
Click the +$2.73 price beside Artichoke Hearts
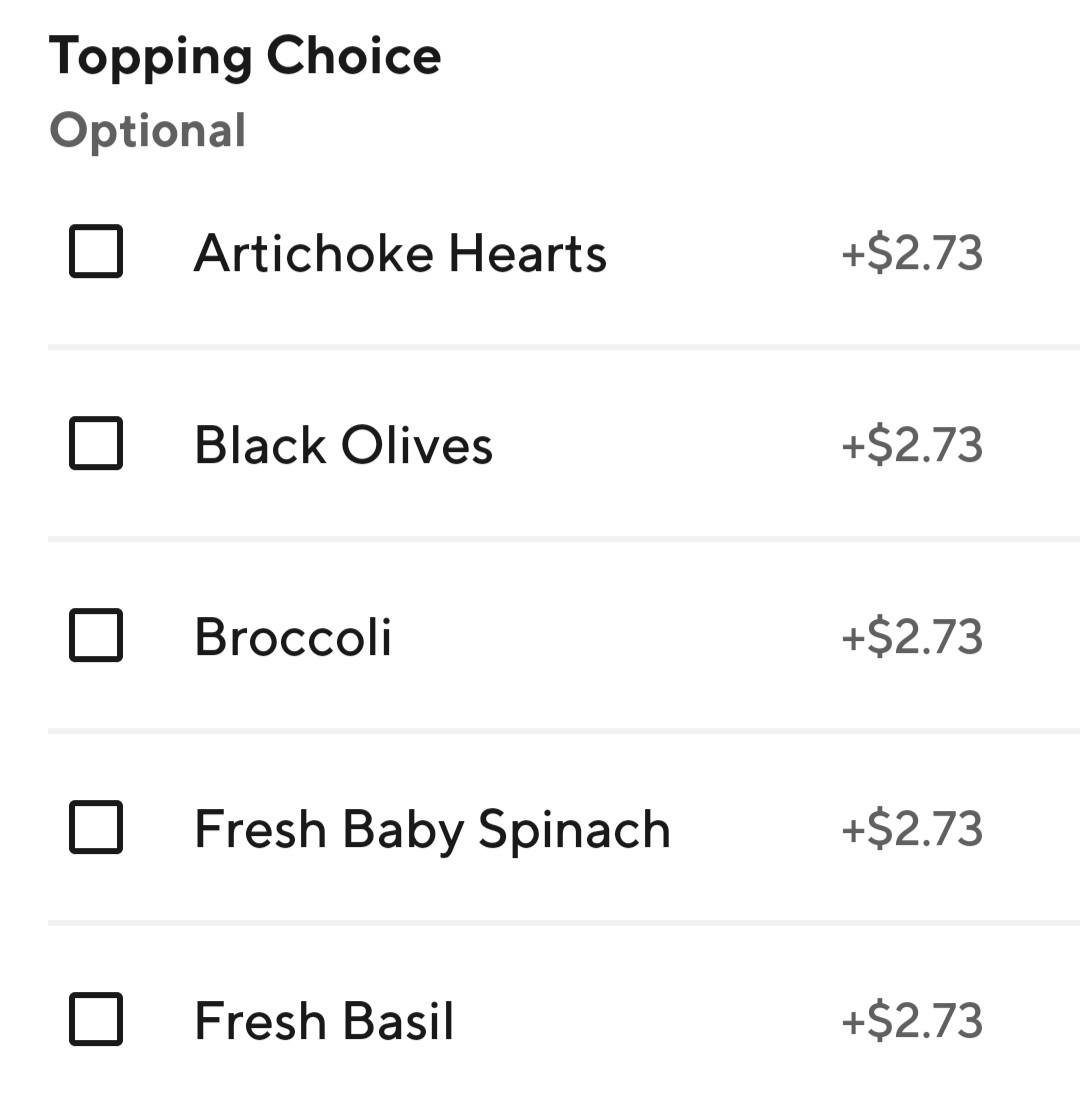(x=912, y=252)
